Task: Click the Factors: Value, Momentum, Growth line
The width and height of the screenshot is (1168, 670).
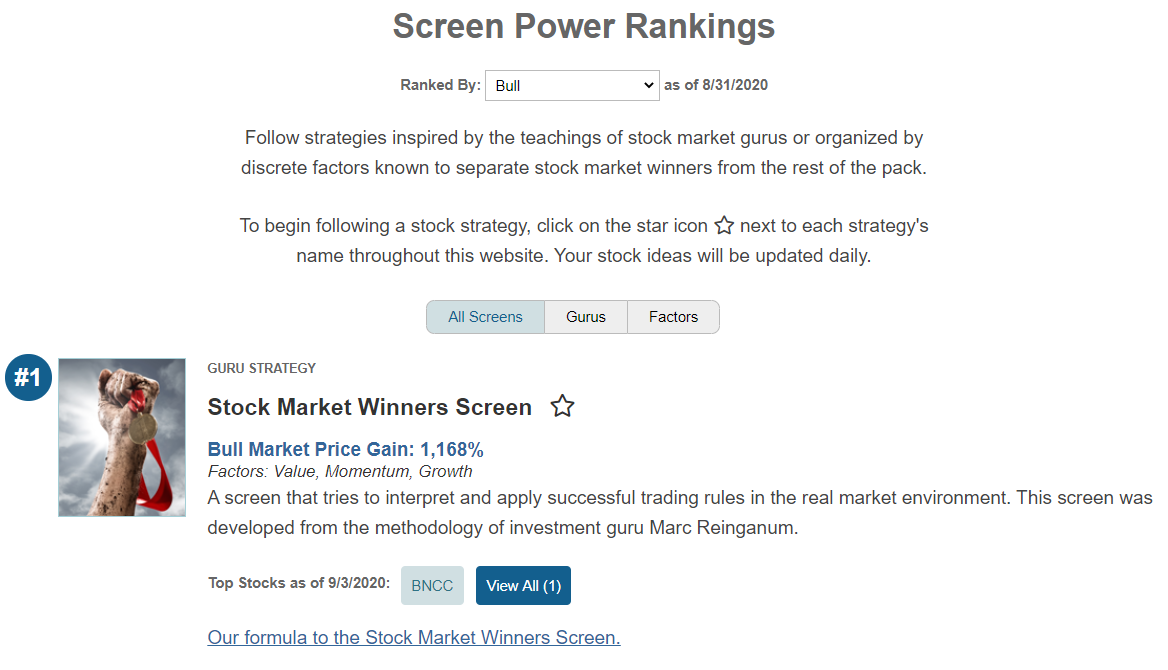Action: [340, 472]
